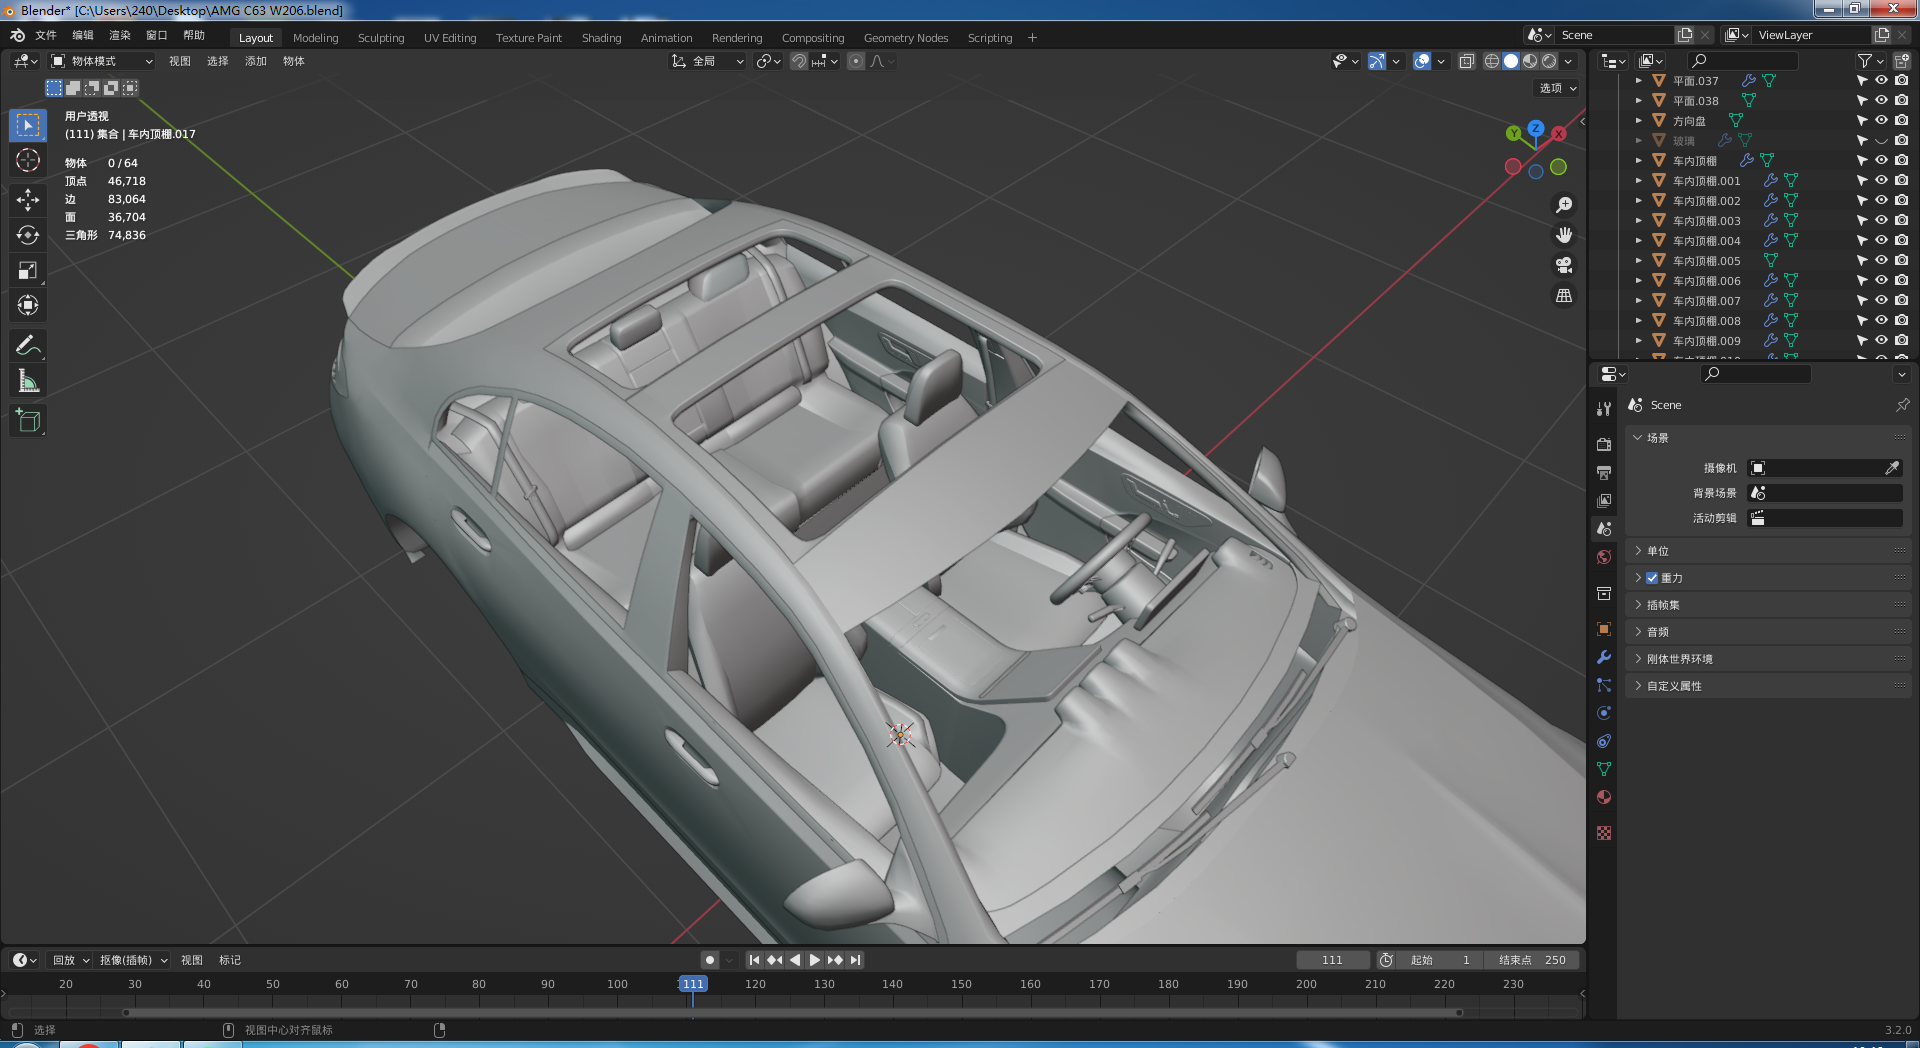Switch to the Modeling workspace tab
1920x1048 pixels.
tap(316, 38)
